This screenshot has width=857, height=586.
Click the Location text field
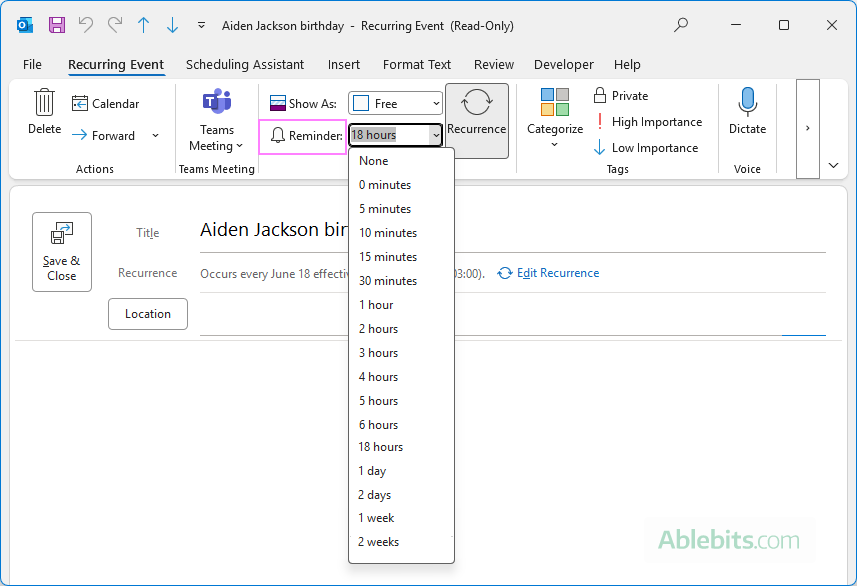(513, 315)
